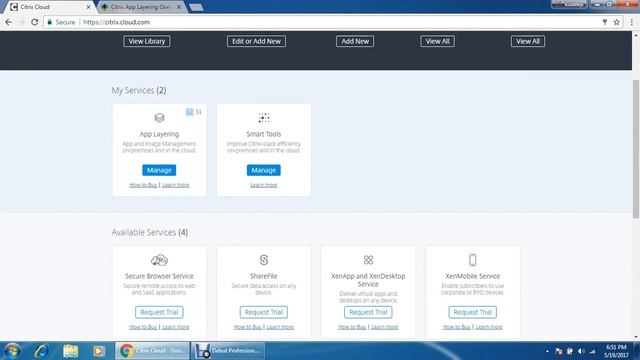Click the "Available Services (4)" heading

(150, 232)
